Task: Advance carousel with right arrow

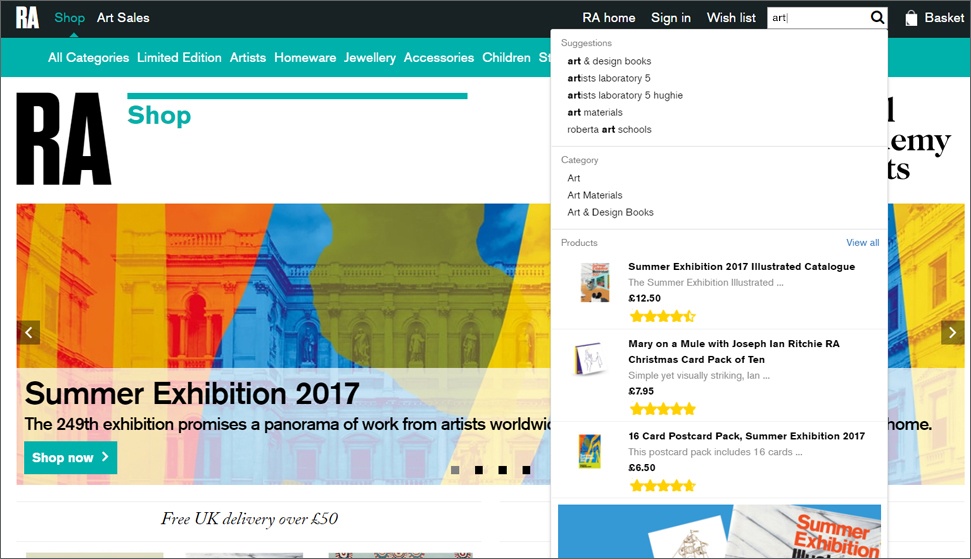Action: pyautogui.click(x=952, y=332)
